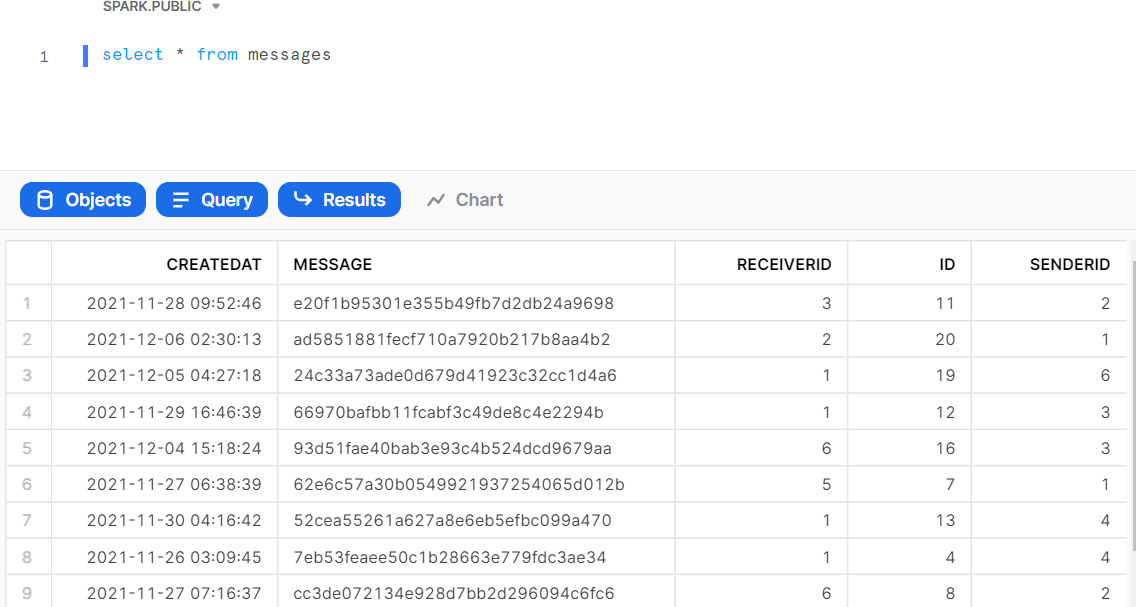Click the RECEIVERID column header
The image size is (1136, 607).
761,264
